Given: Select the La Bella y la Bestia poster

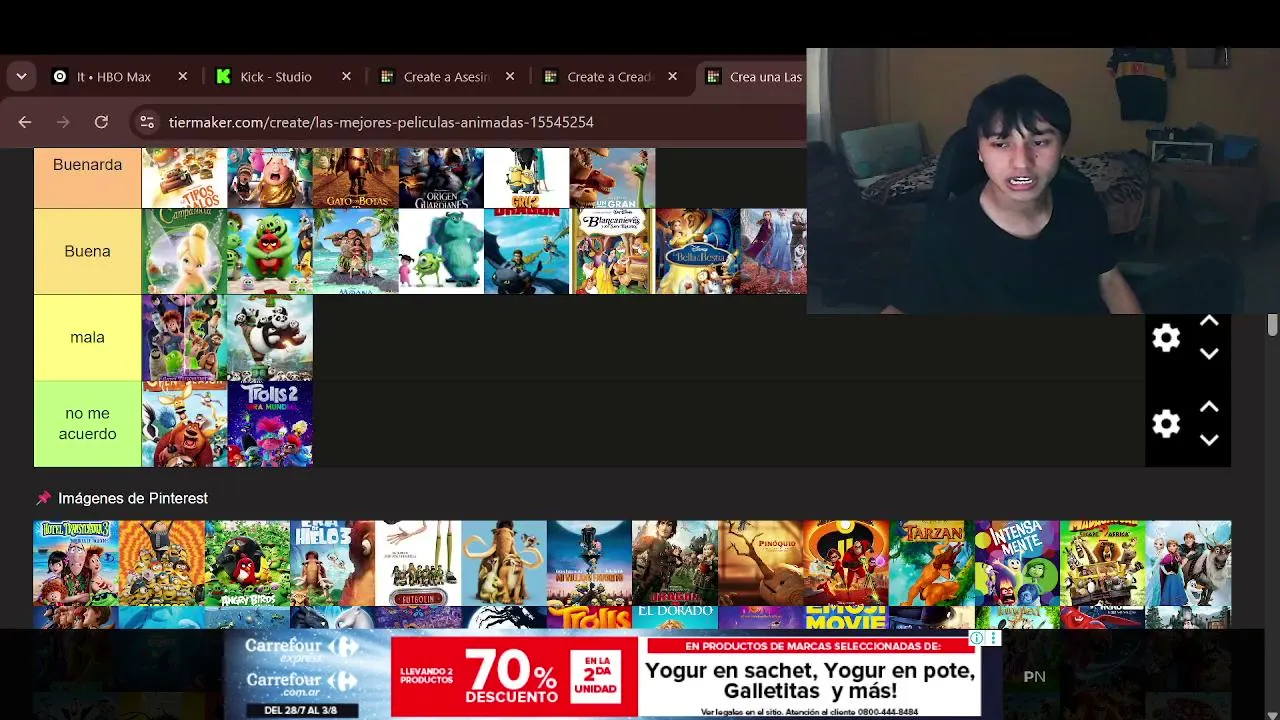Looking at the screenshot, I should coord(698,251).
